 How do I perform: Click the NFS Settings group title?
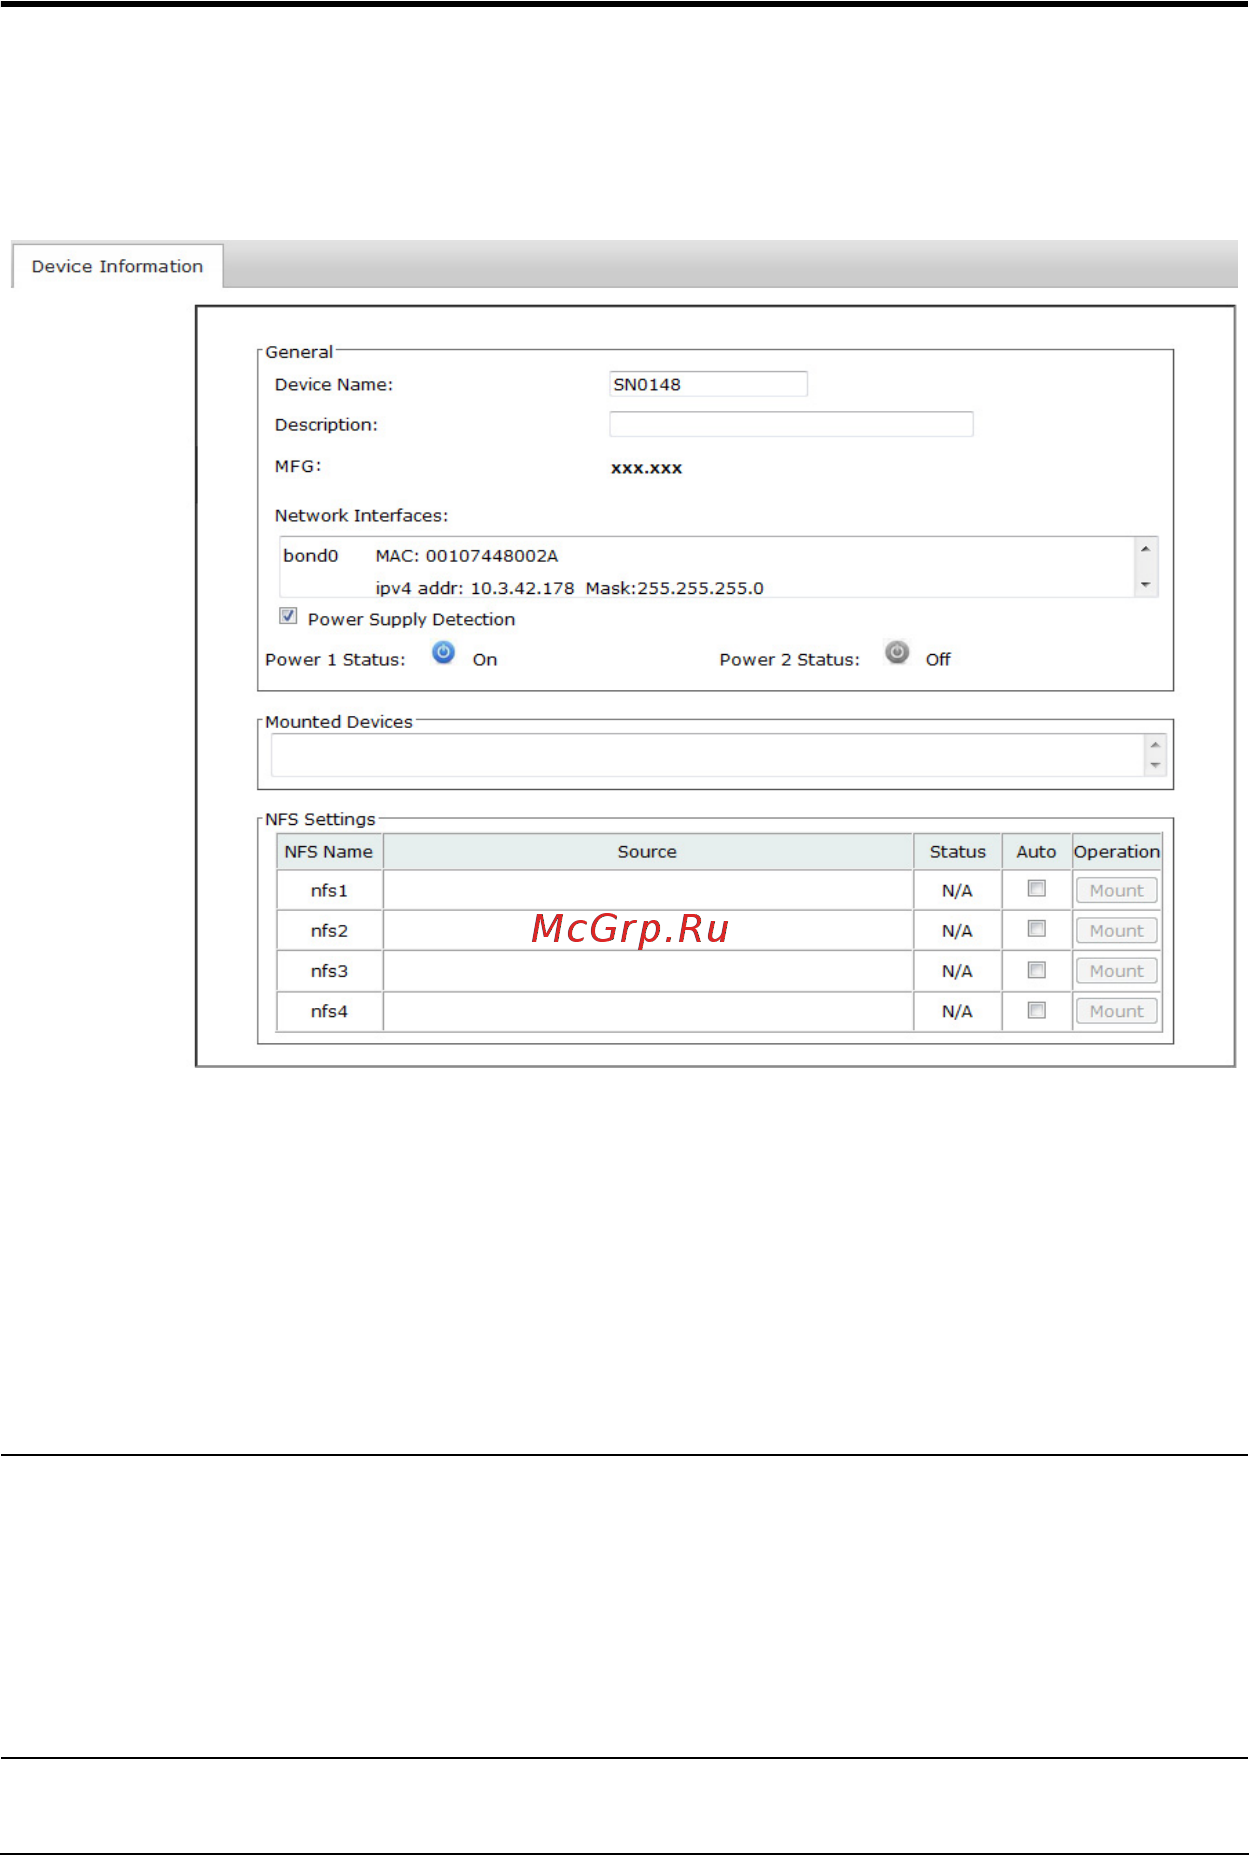tap(320, 819)
